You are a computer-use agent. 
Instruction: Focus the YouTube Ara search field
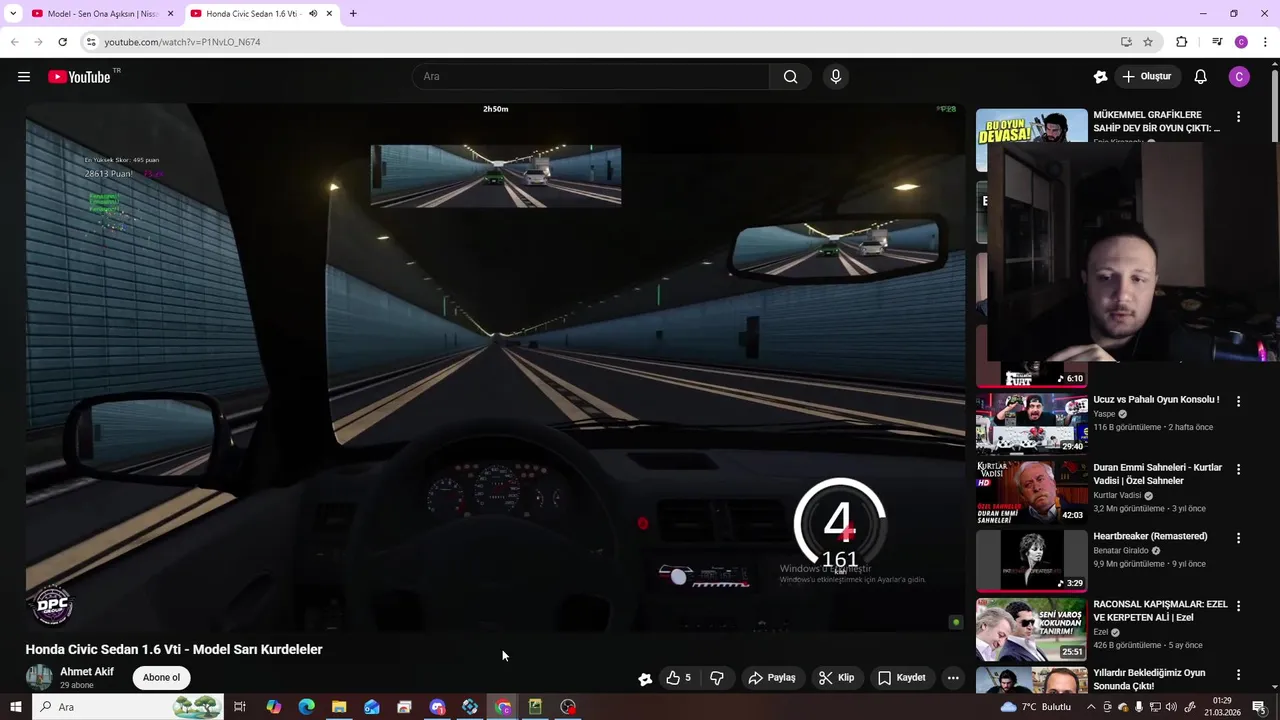591,77
